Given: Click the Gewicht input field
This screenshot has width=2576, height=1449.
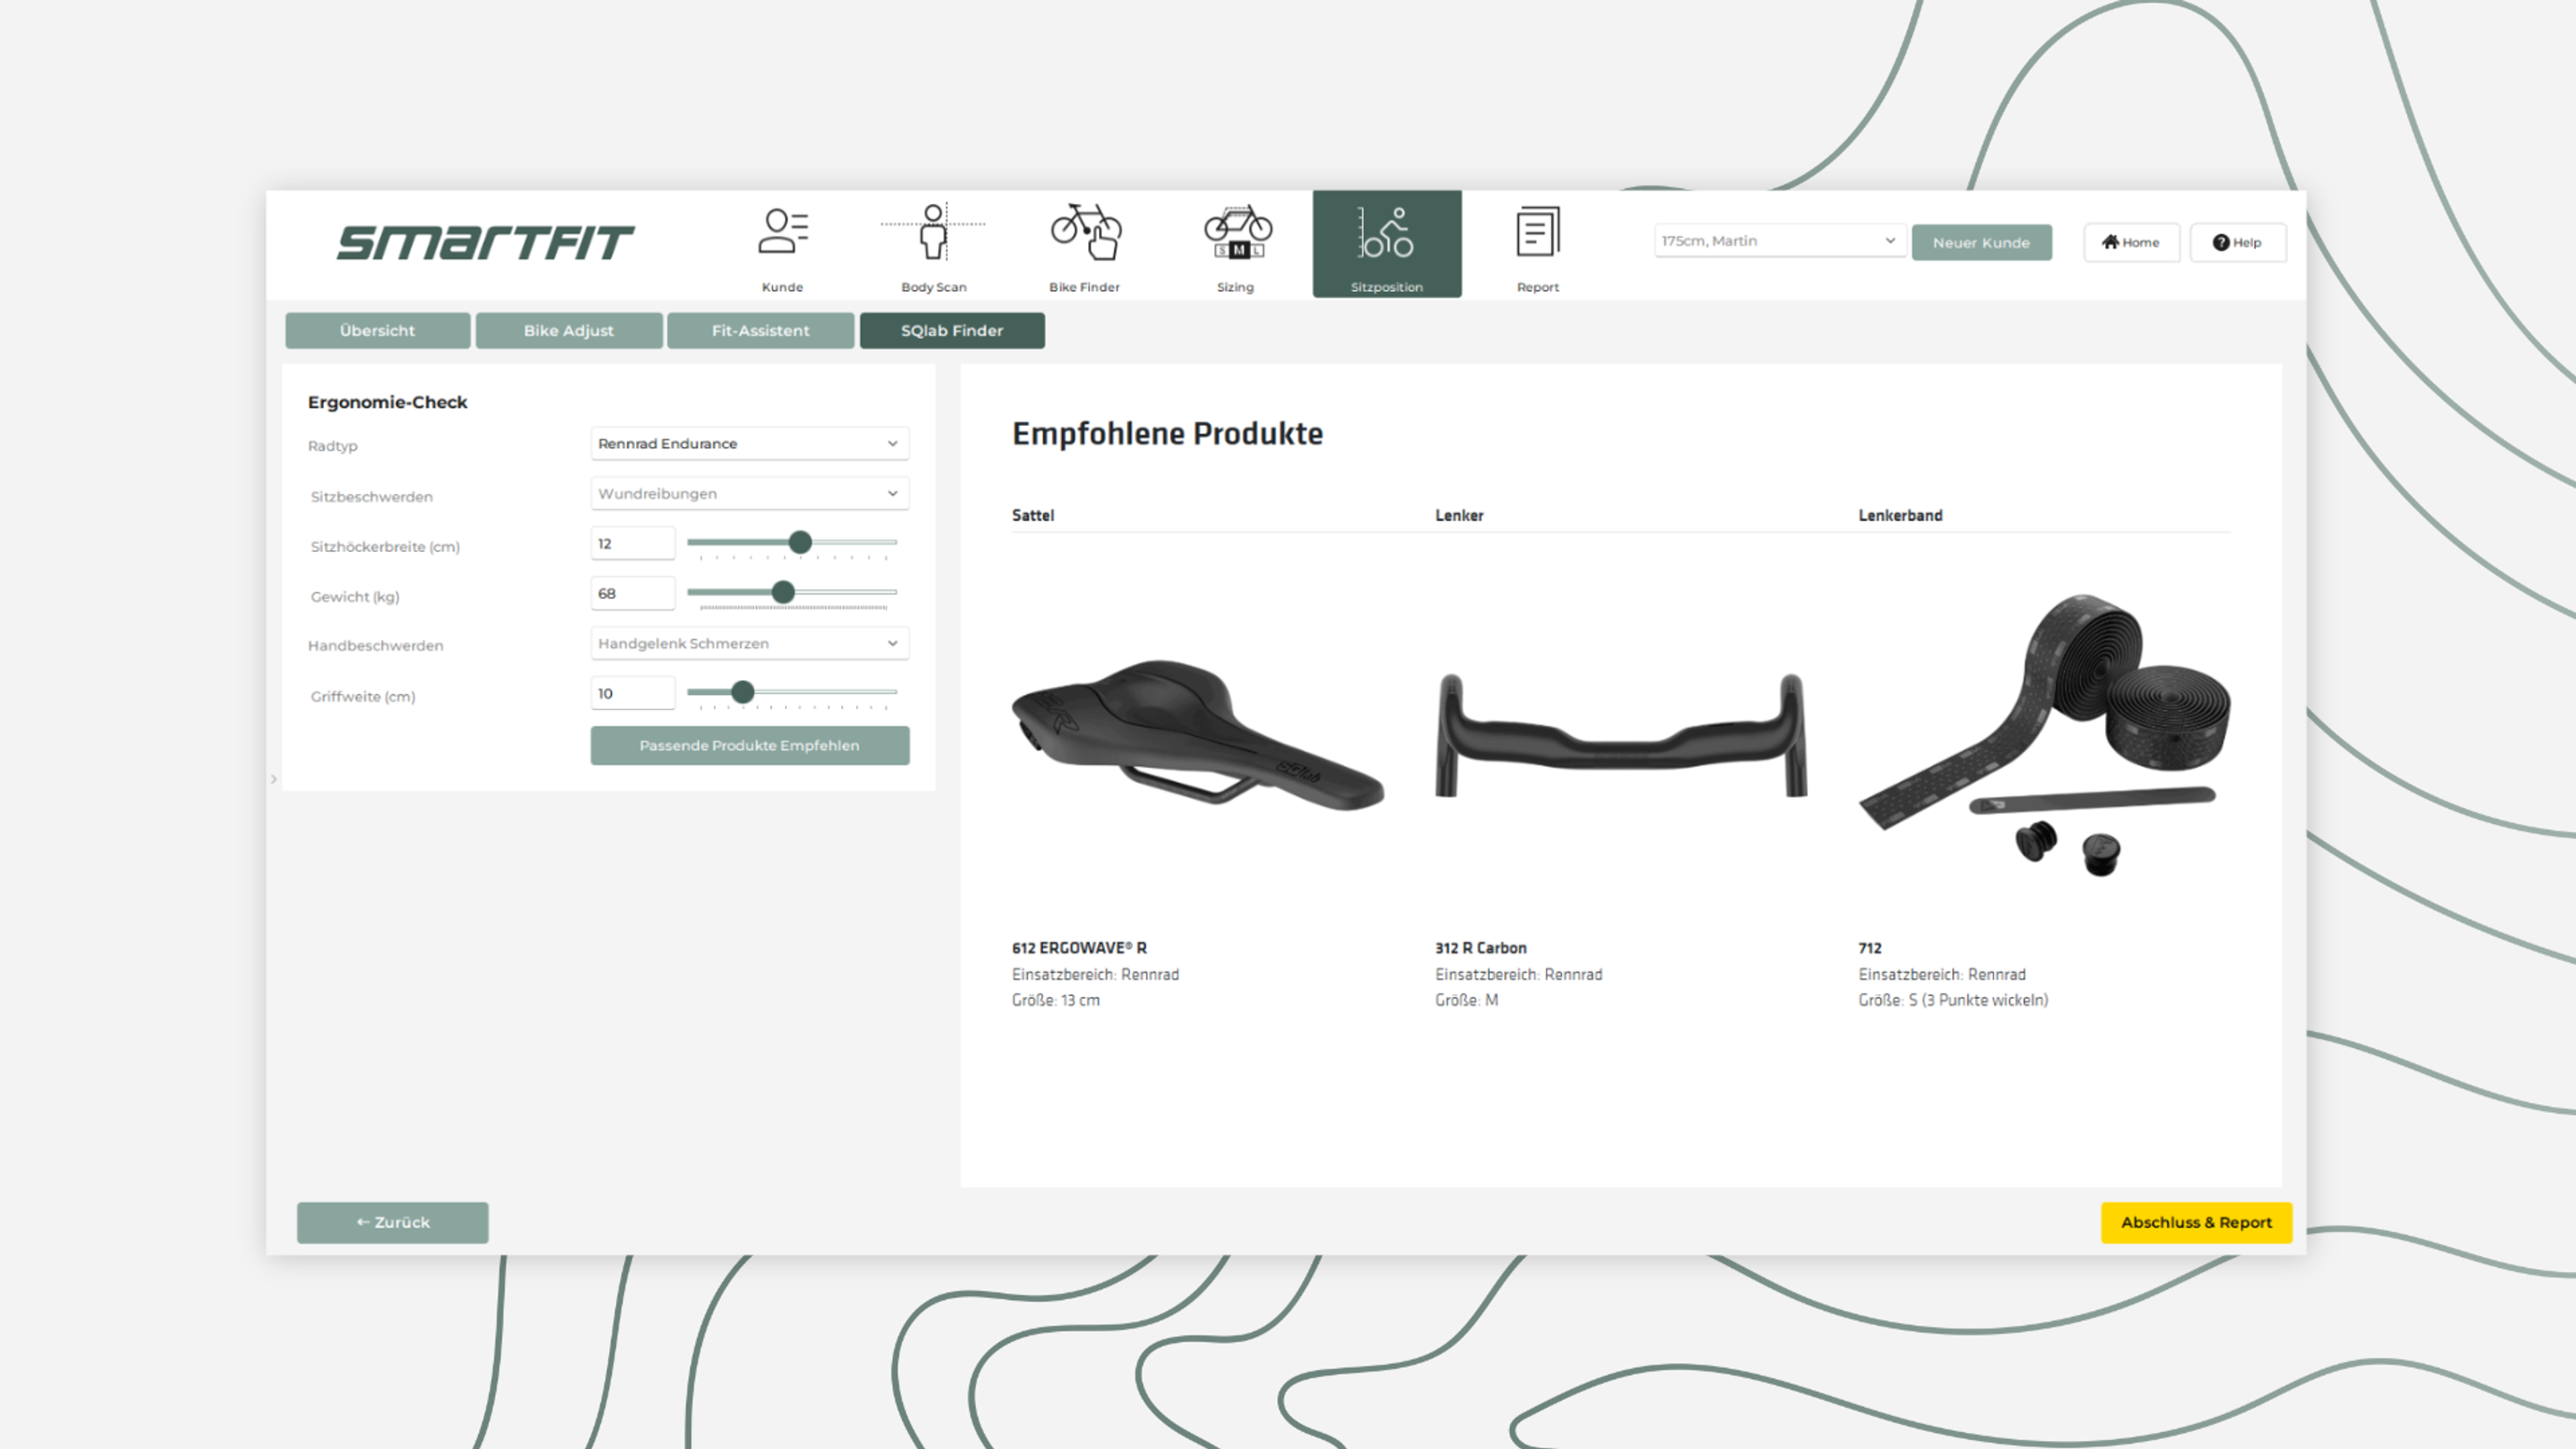Looking at the screenshot, I should click(632, 593).
